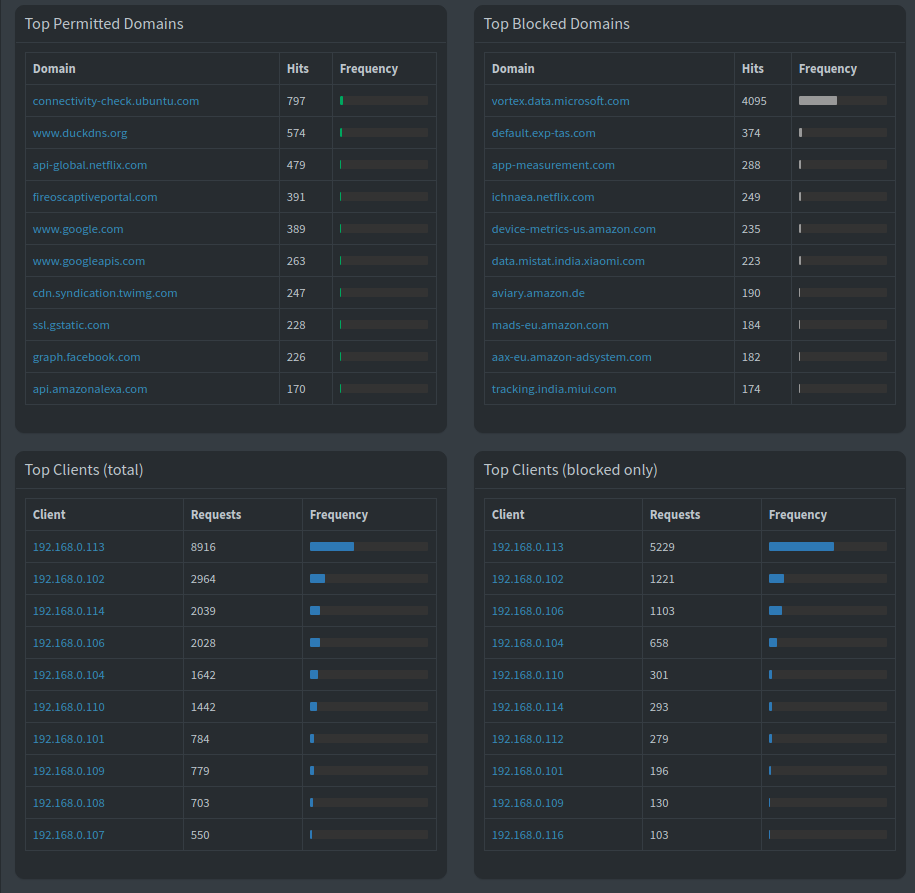The image size is (915, 893).
Task: Click frequency bar for connectivity-check.ubuntu.com
Action: tap(383, 101)
